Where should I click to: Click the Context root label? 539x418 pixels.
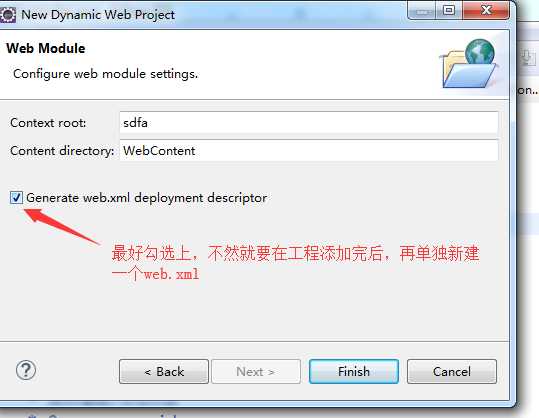coord(48,123)
